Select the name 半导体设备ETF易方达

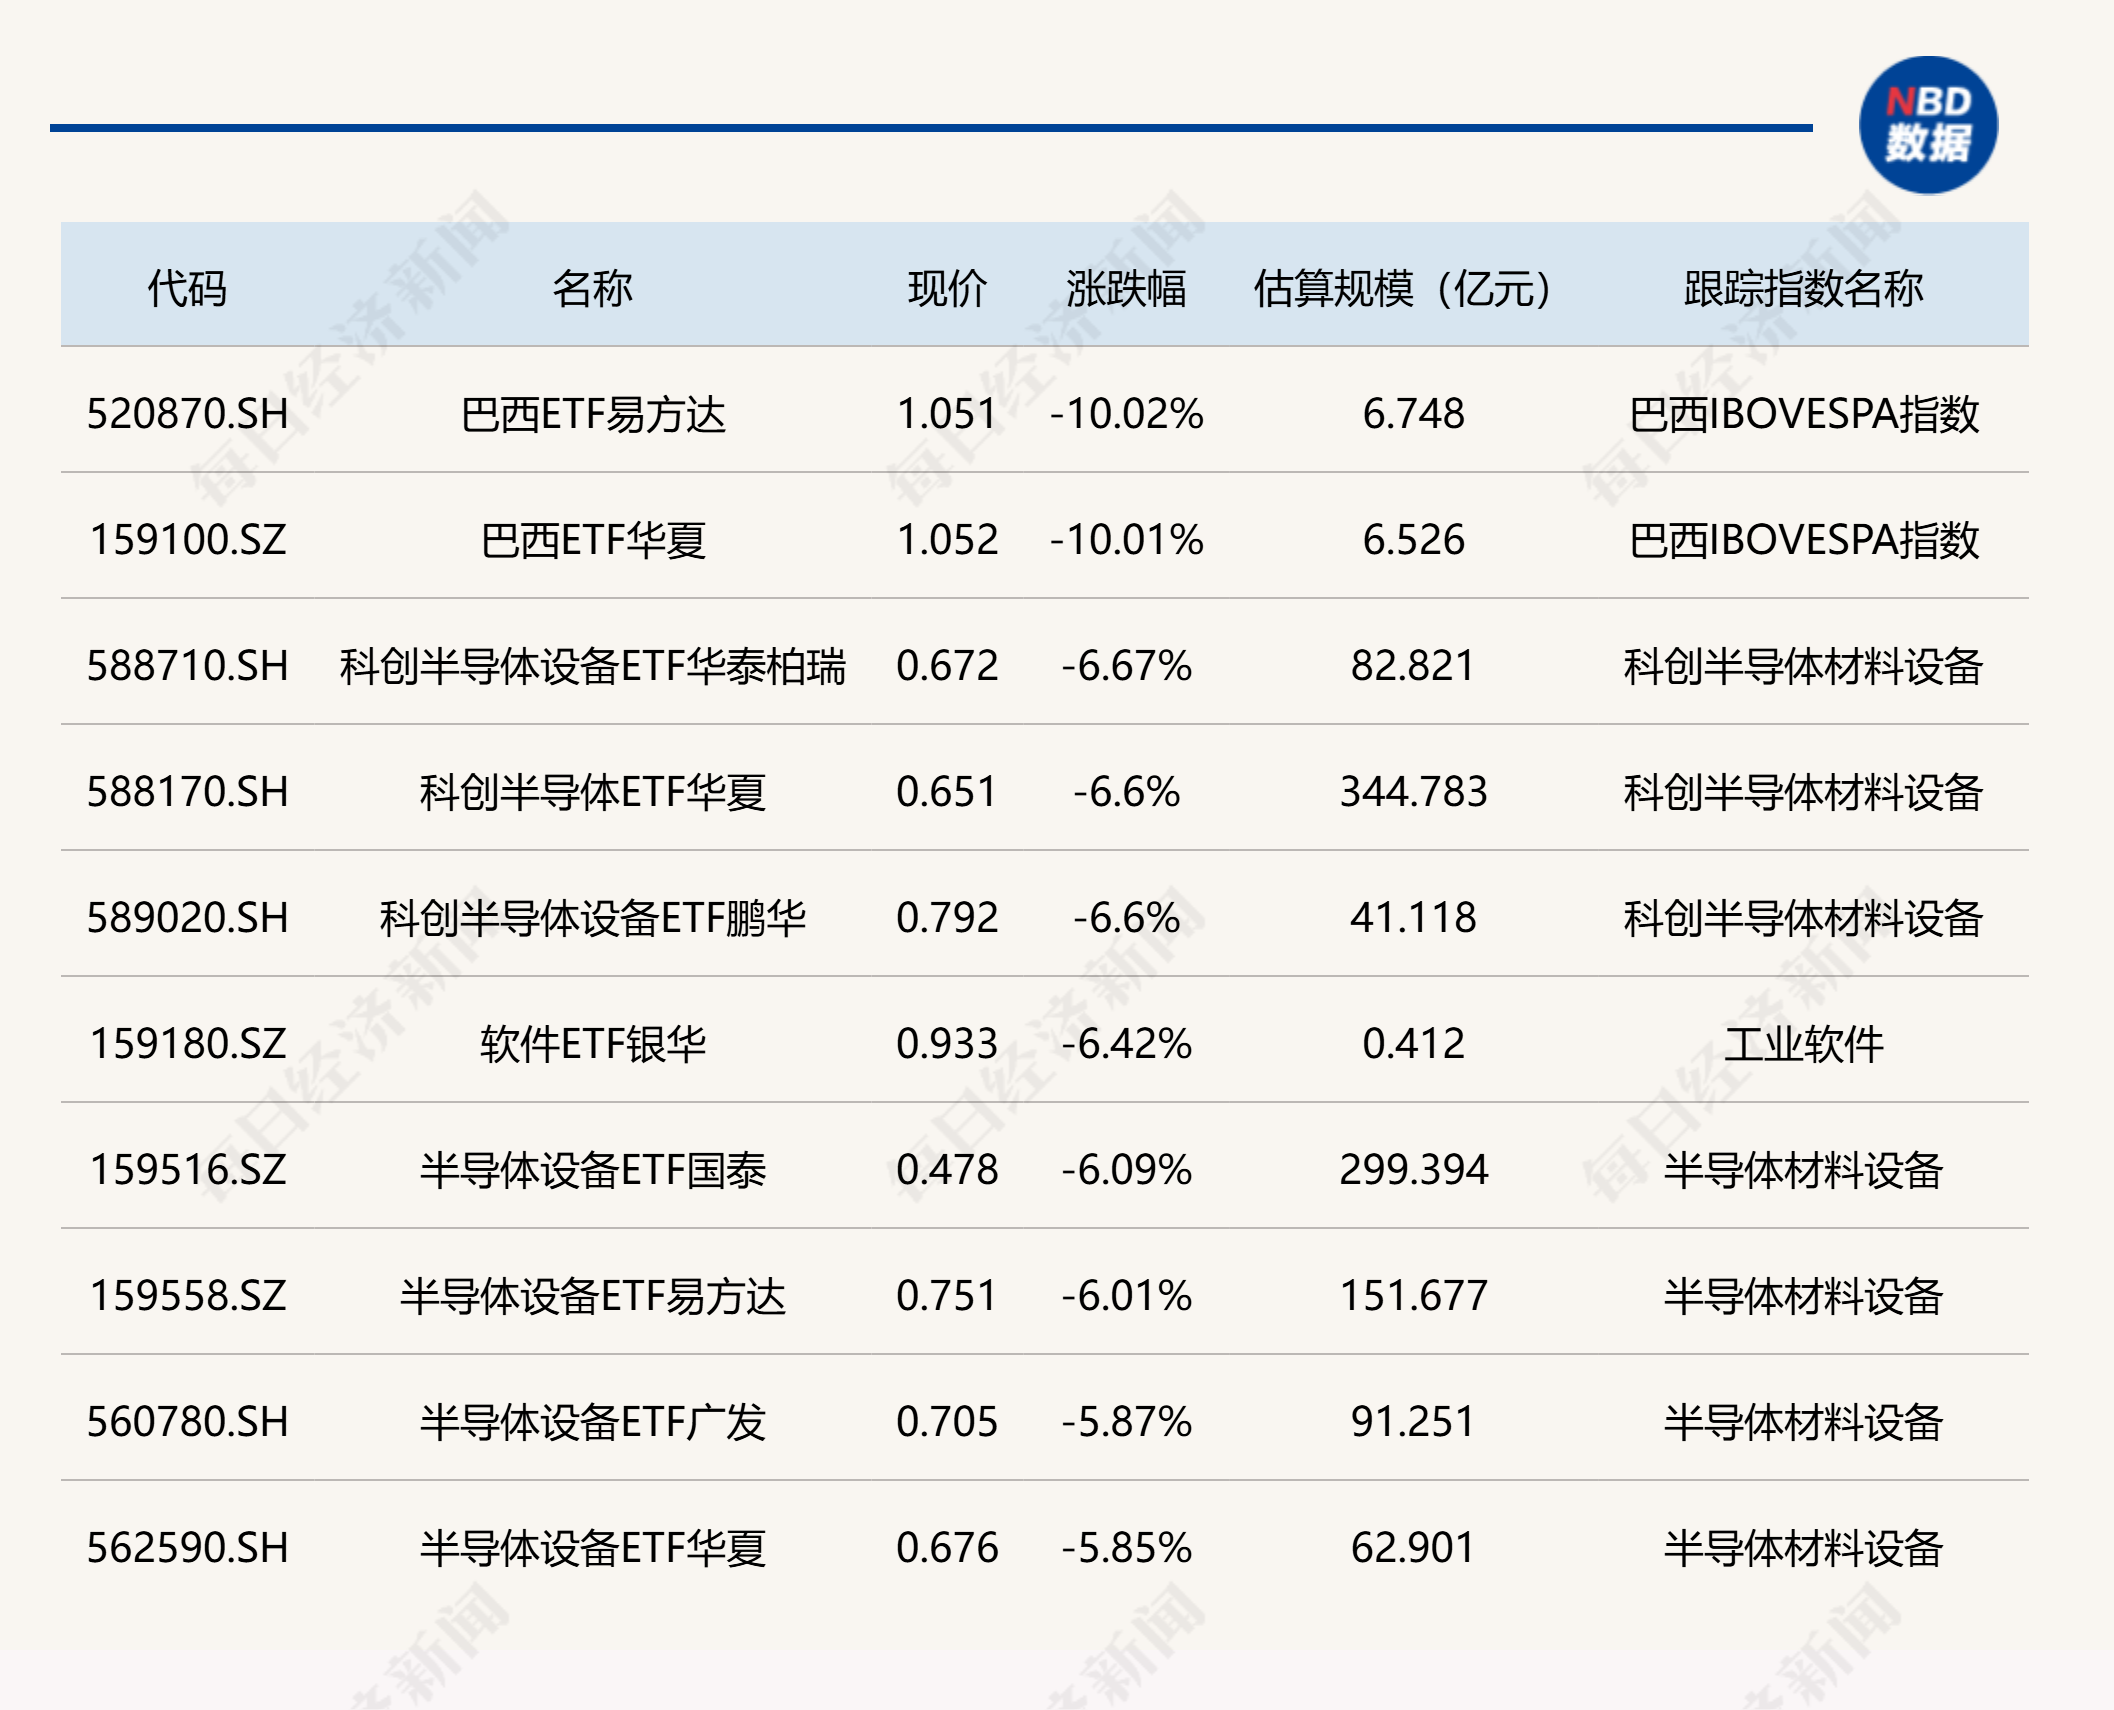pos(592,1296)
